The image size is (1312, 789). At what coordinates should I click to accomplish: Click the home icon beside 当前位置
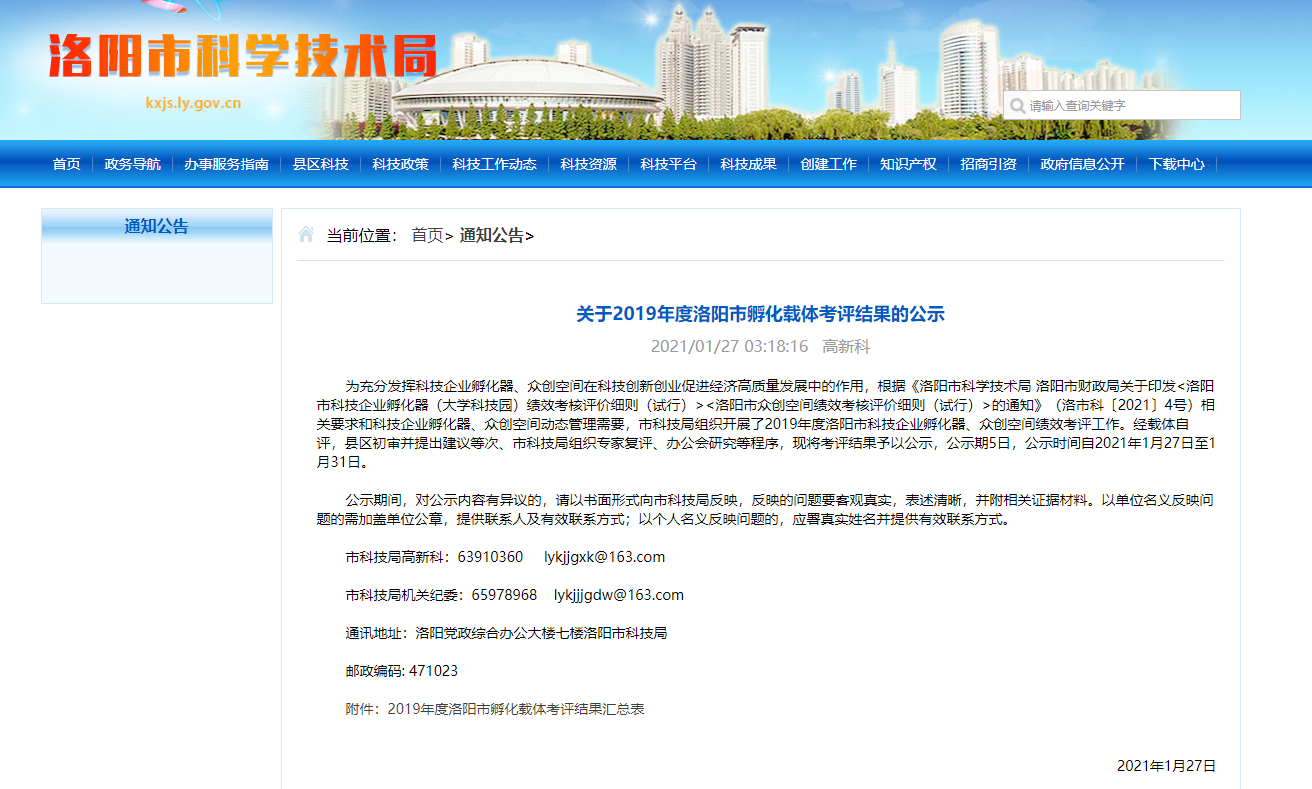[306, 235]
